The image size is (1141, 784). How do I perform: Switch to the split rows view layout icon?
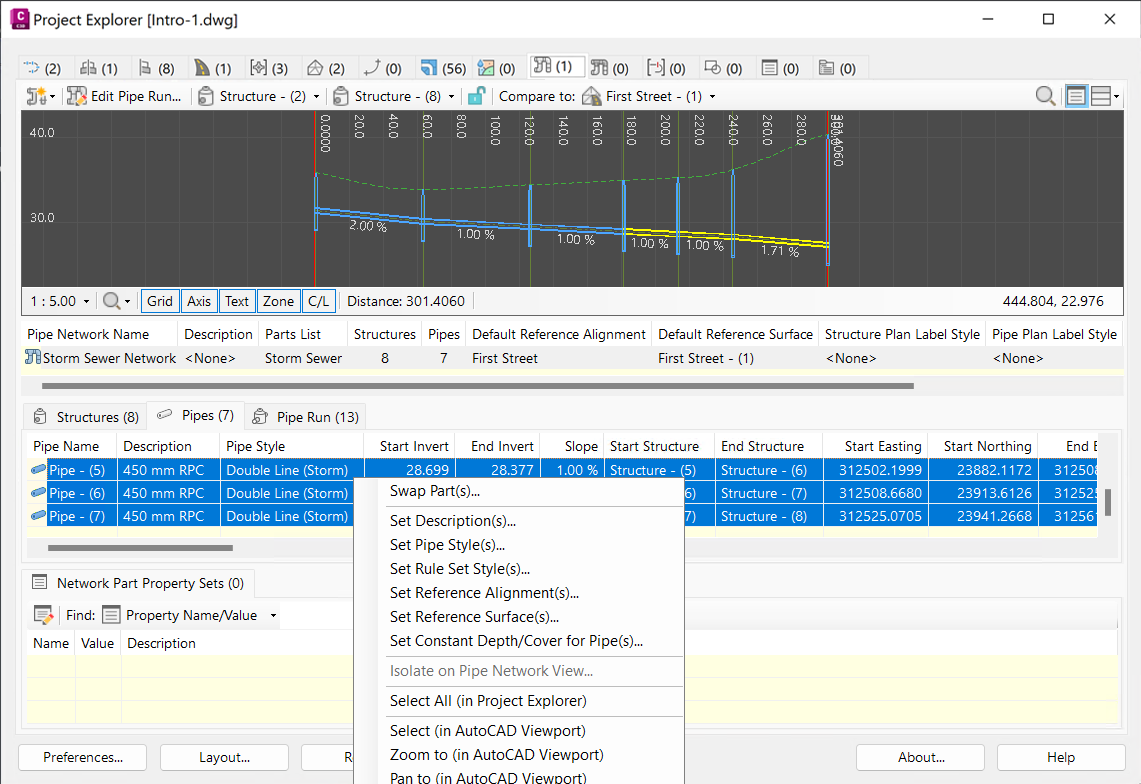1101,96
